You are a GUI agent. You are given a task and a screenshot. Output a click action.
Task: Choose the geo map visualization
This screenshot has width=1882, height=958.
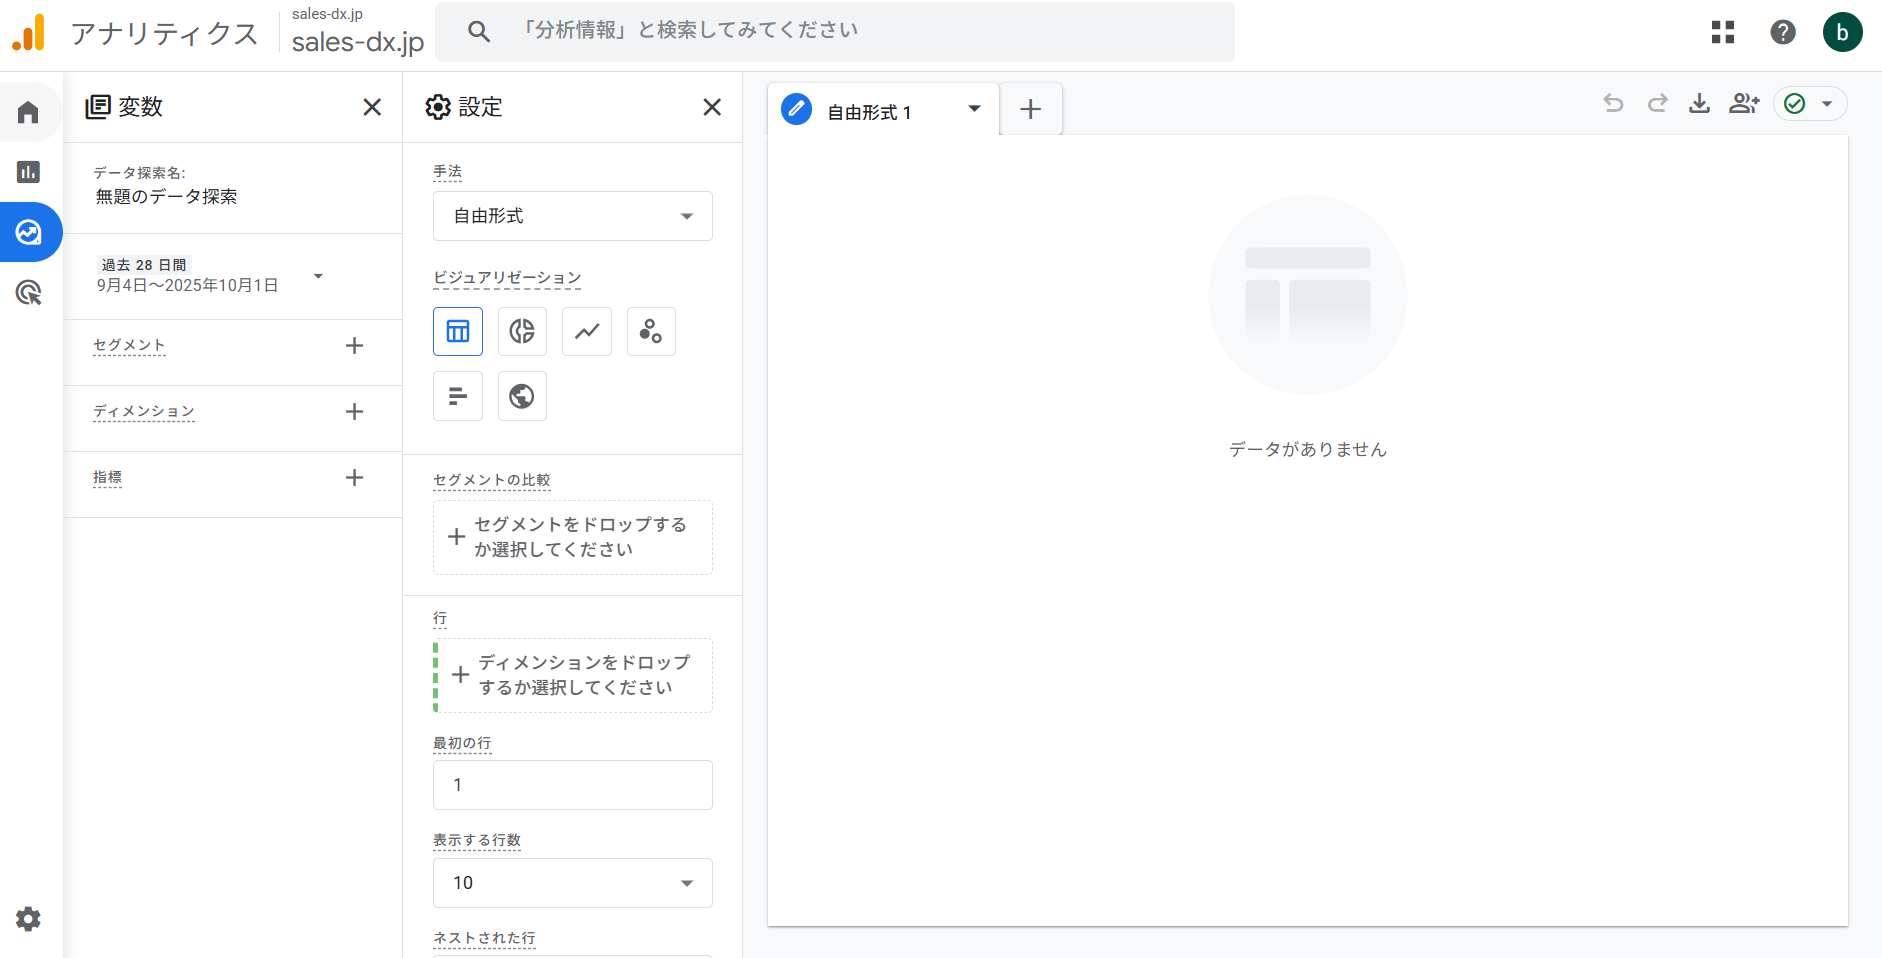(522, 396)
